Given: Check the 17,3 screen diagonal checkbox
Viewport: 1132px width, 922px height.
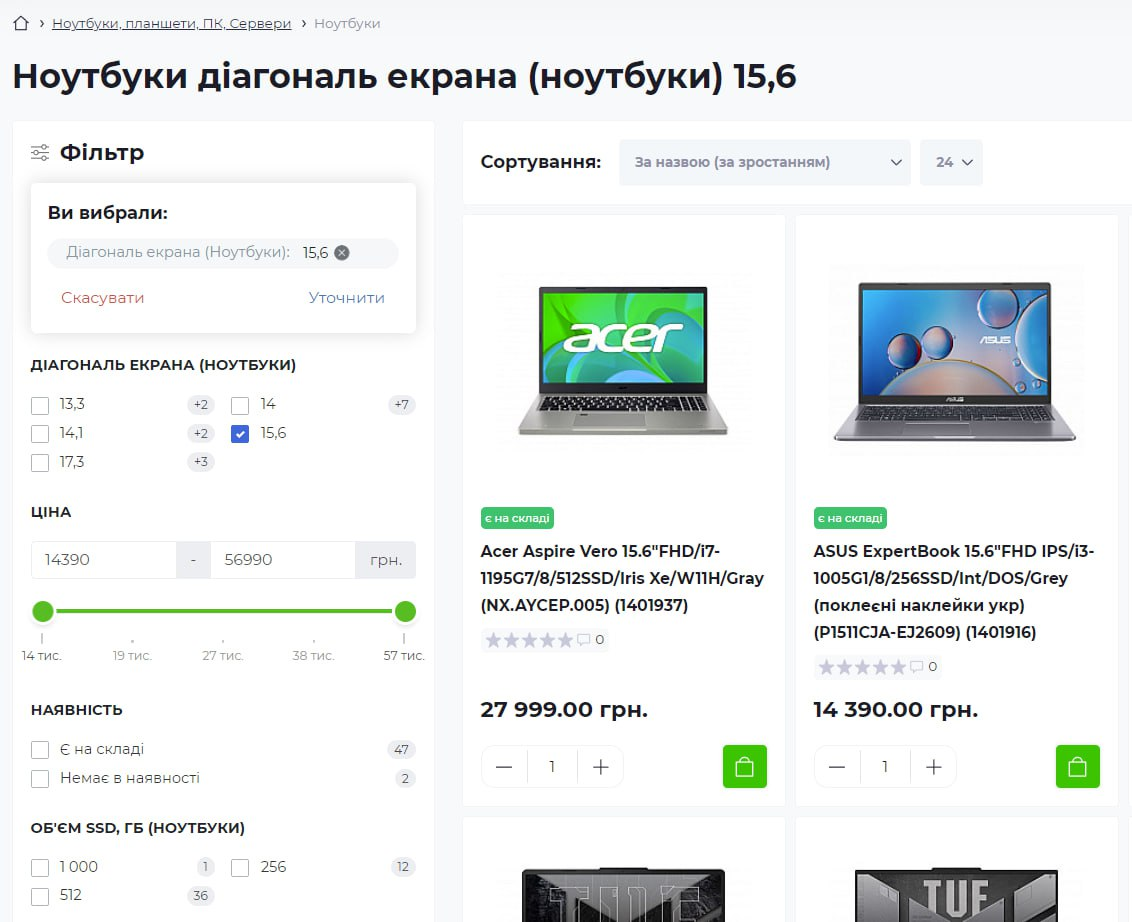Looking at the screenshot, I should pyautogui.click(x=40, y=463).
